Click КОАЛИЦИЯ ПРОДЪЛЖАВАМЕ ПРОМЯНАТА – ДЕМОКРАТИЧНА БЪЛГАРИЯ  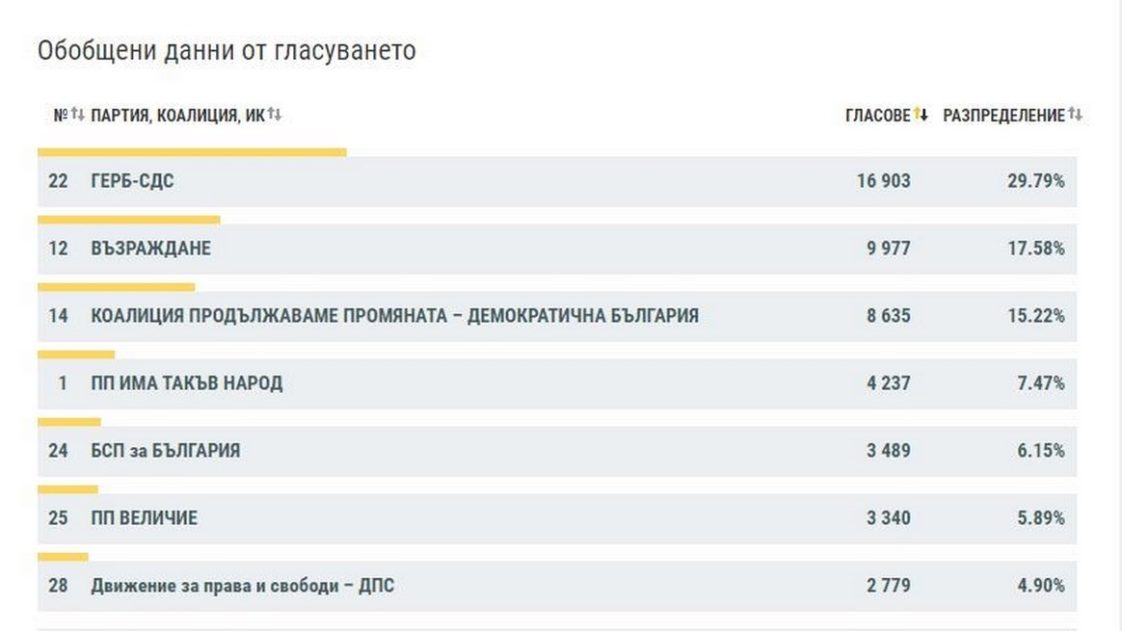click(394, 316)
